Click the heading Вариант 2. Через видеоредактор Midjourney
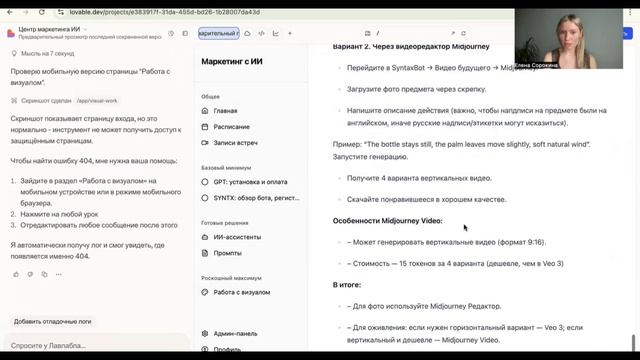 [x=411, y=47]
